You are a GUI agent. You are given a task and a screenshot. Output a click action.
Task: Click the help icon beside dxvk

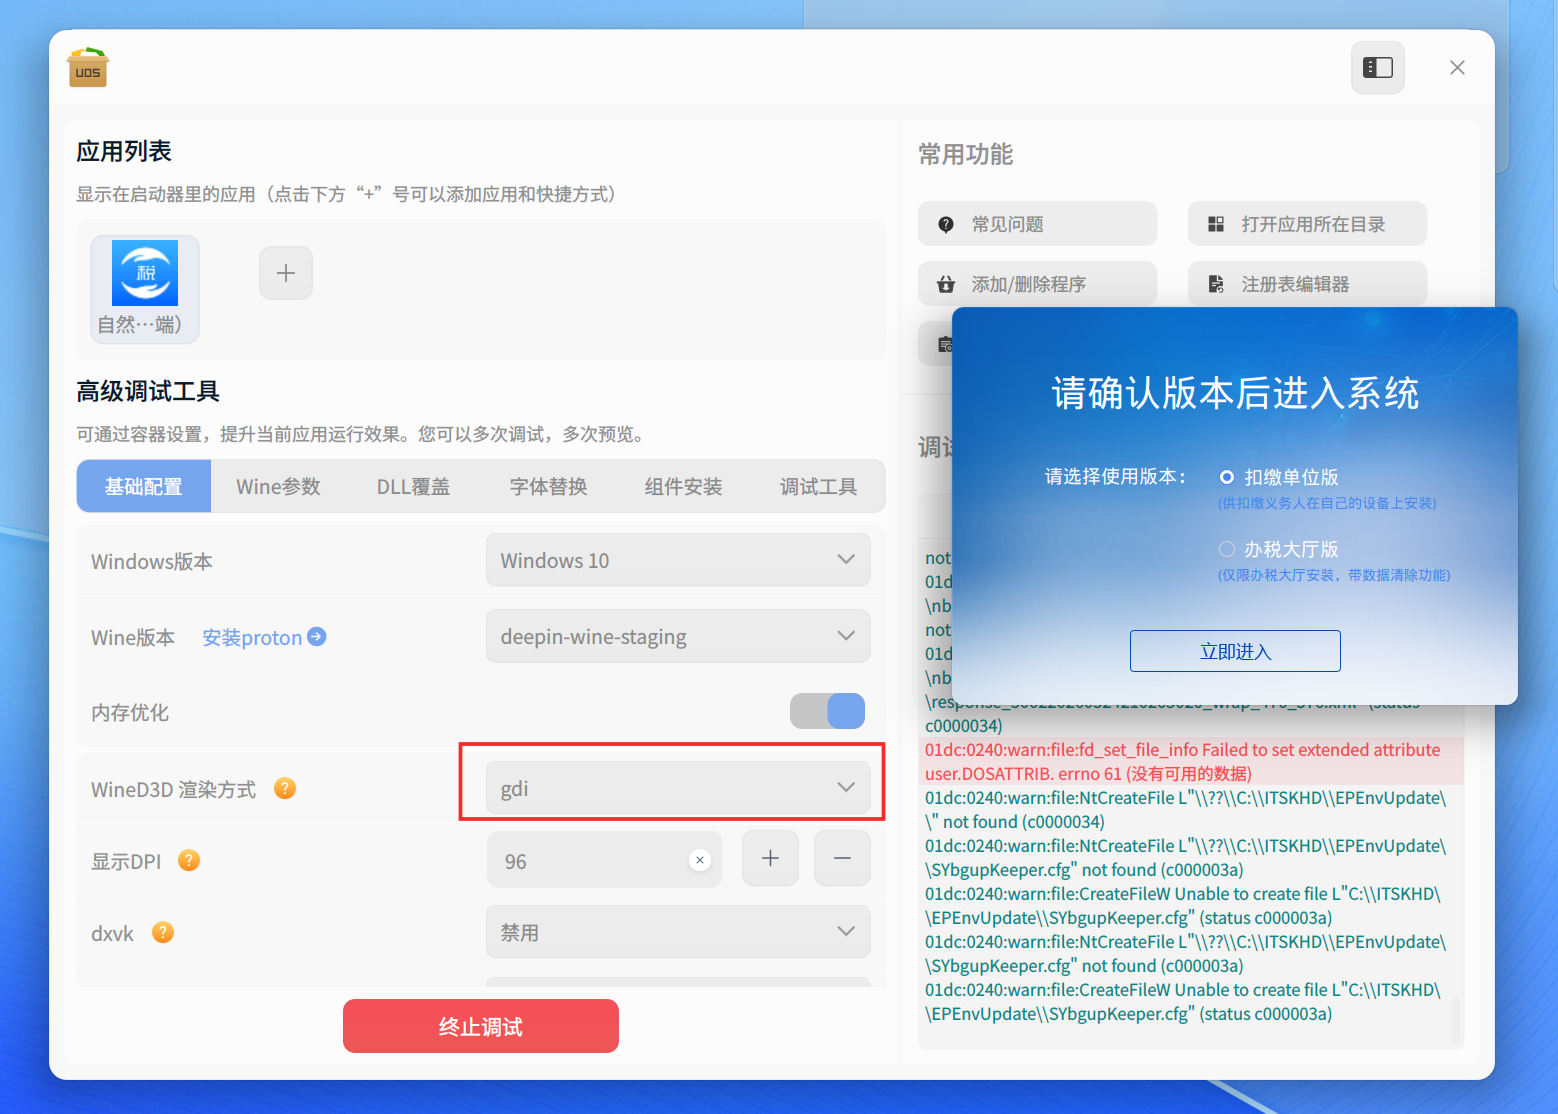click(x=162, y=932)
